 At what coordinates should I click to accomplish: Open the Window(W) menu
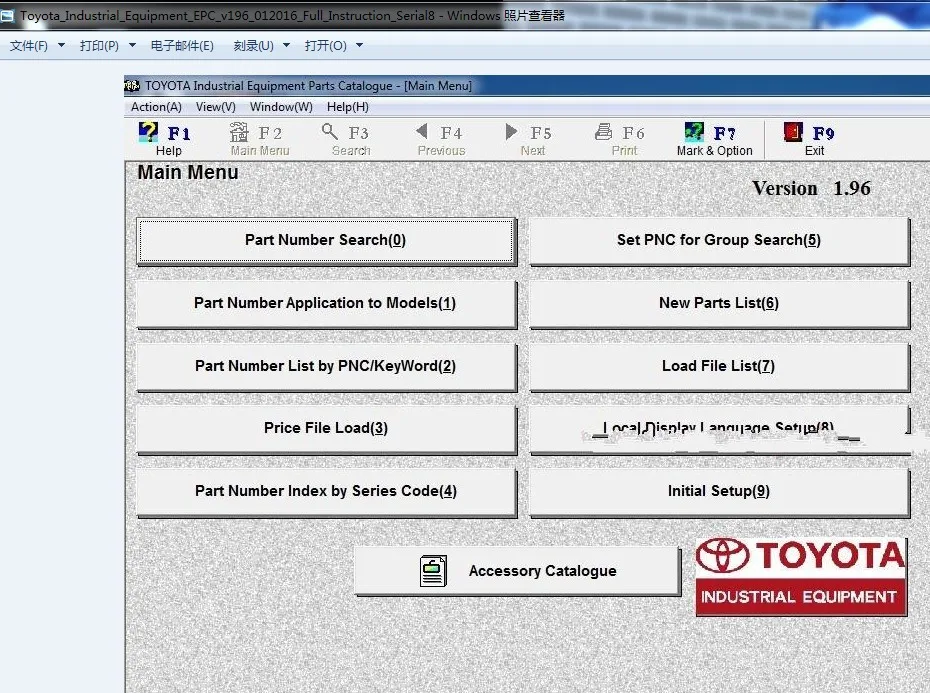click(281, 107)
